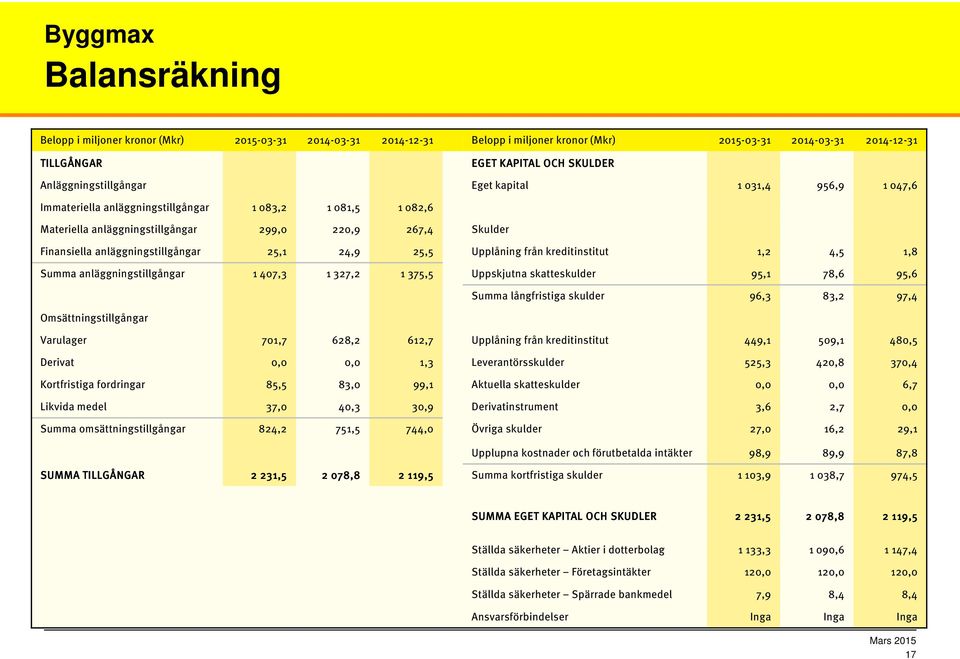
Task: Click value 525,3 for Leverantörsskulder
Action: [x=757, y=363]
